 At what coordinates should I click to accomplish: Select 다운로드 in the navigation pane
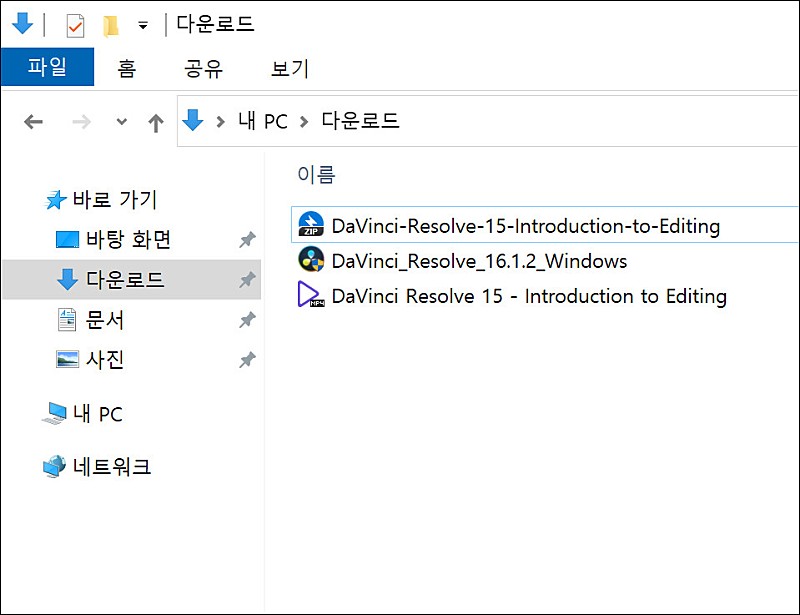pos(125,280)
